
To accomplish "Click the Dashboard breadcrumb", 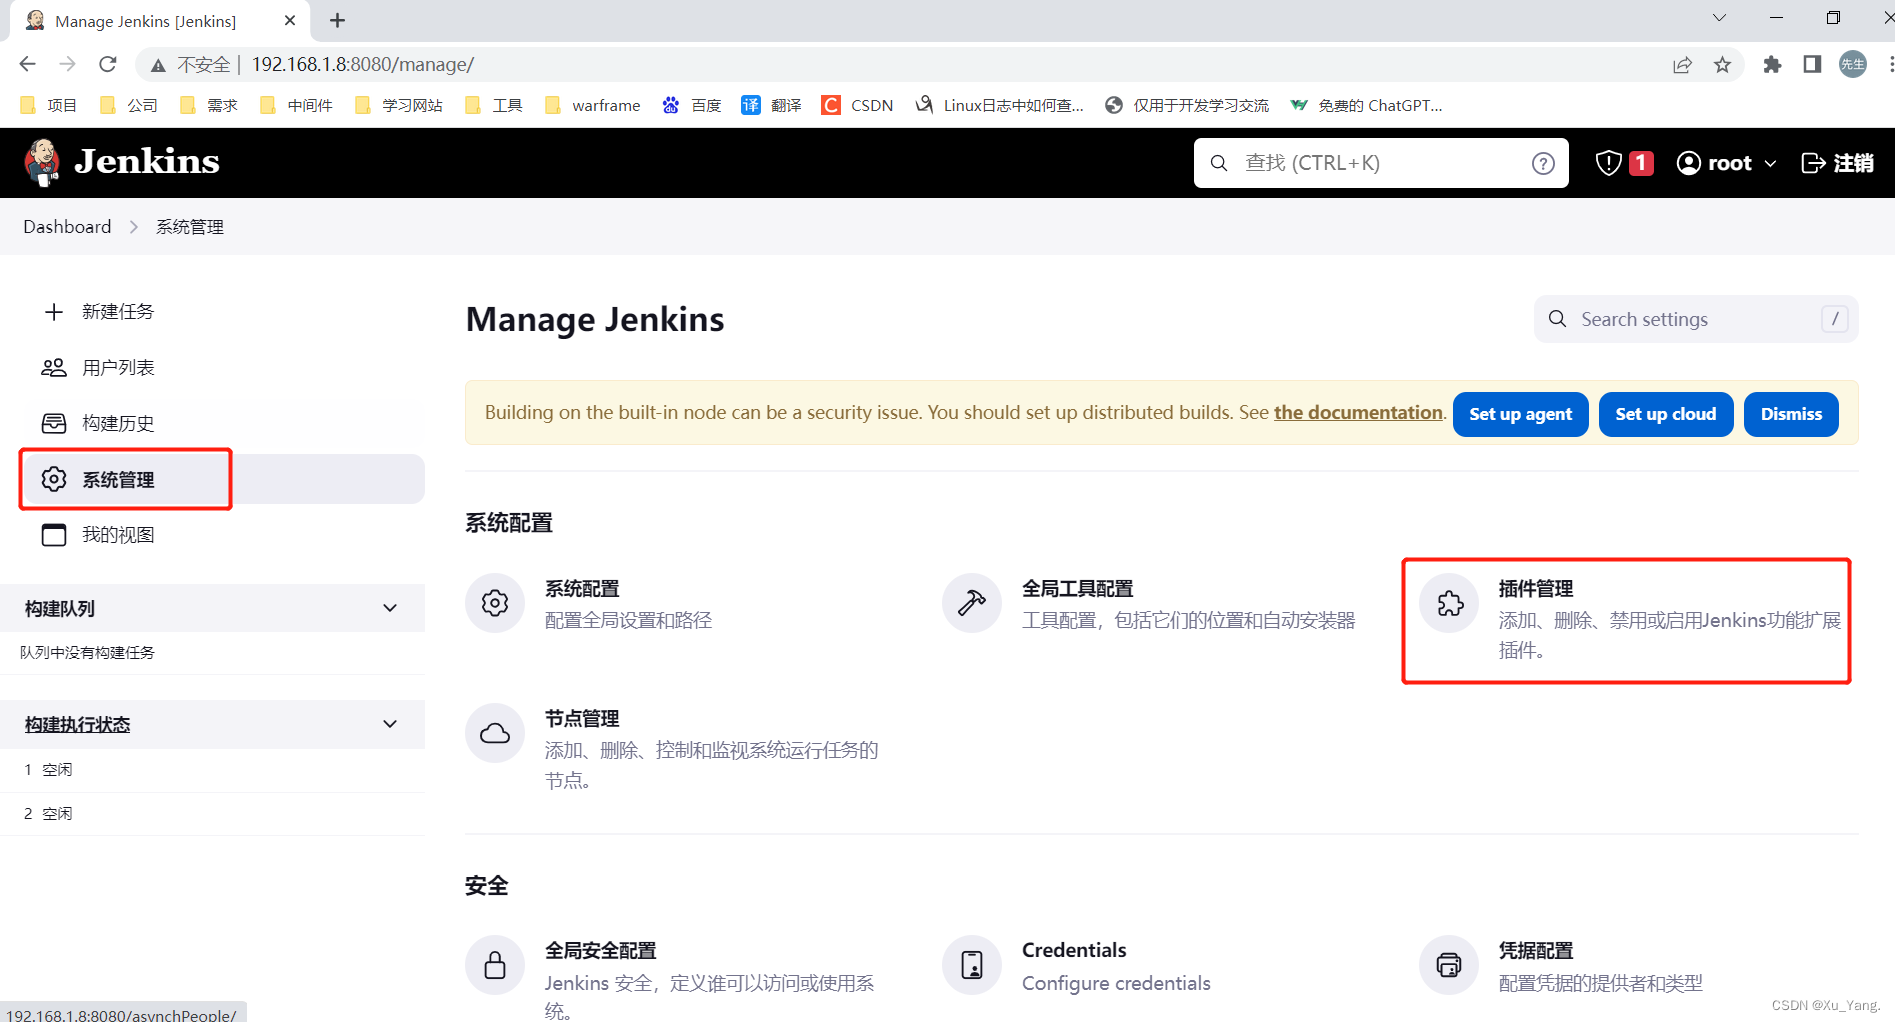I will click(x=67, y=227).
